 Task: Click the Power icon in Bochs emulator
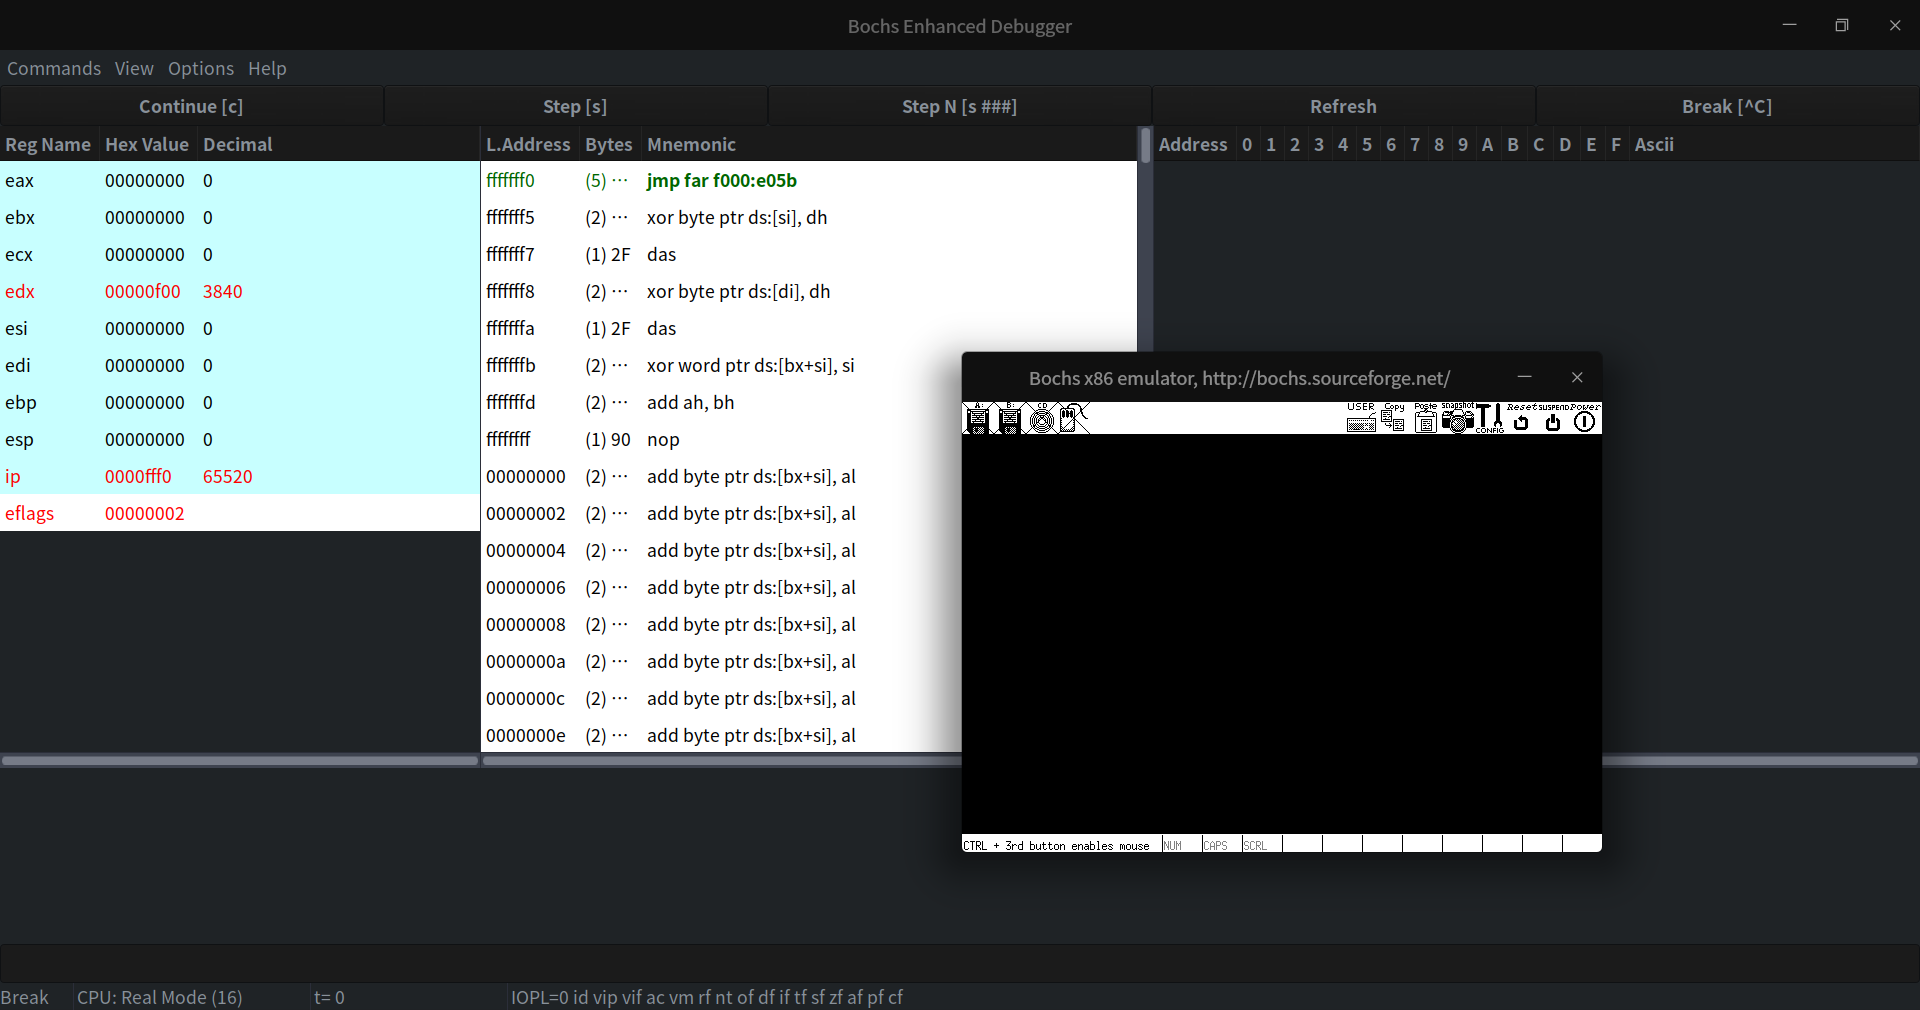pyautogui.click(x=1585, y=418)
